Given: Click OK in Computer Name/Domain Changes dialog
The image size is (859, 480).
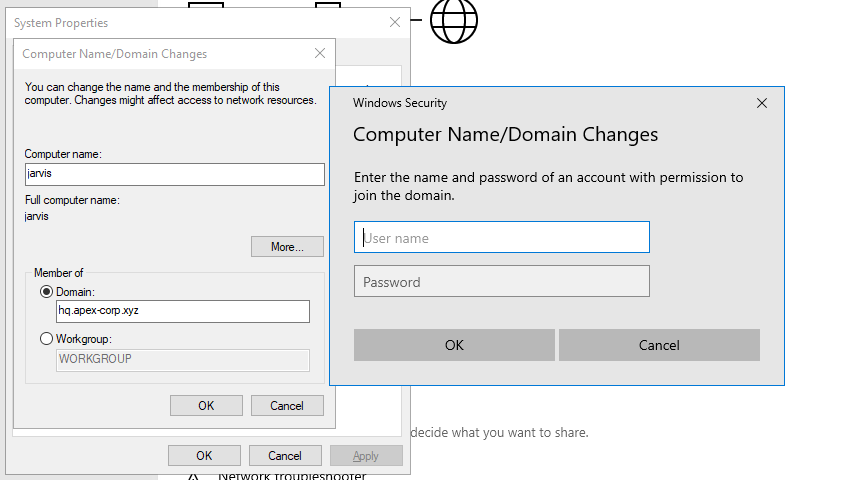Looking at the screenshot, I should [x=206, y=406].
